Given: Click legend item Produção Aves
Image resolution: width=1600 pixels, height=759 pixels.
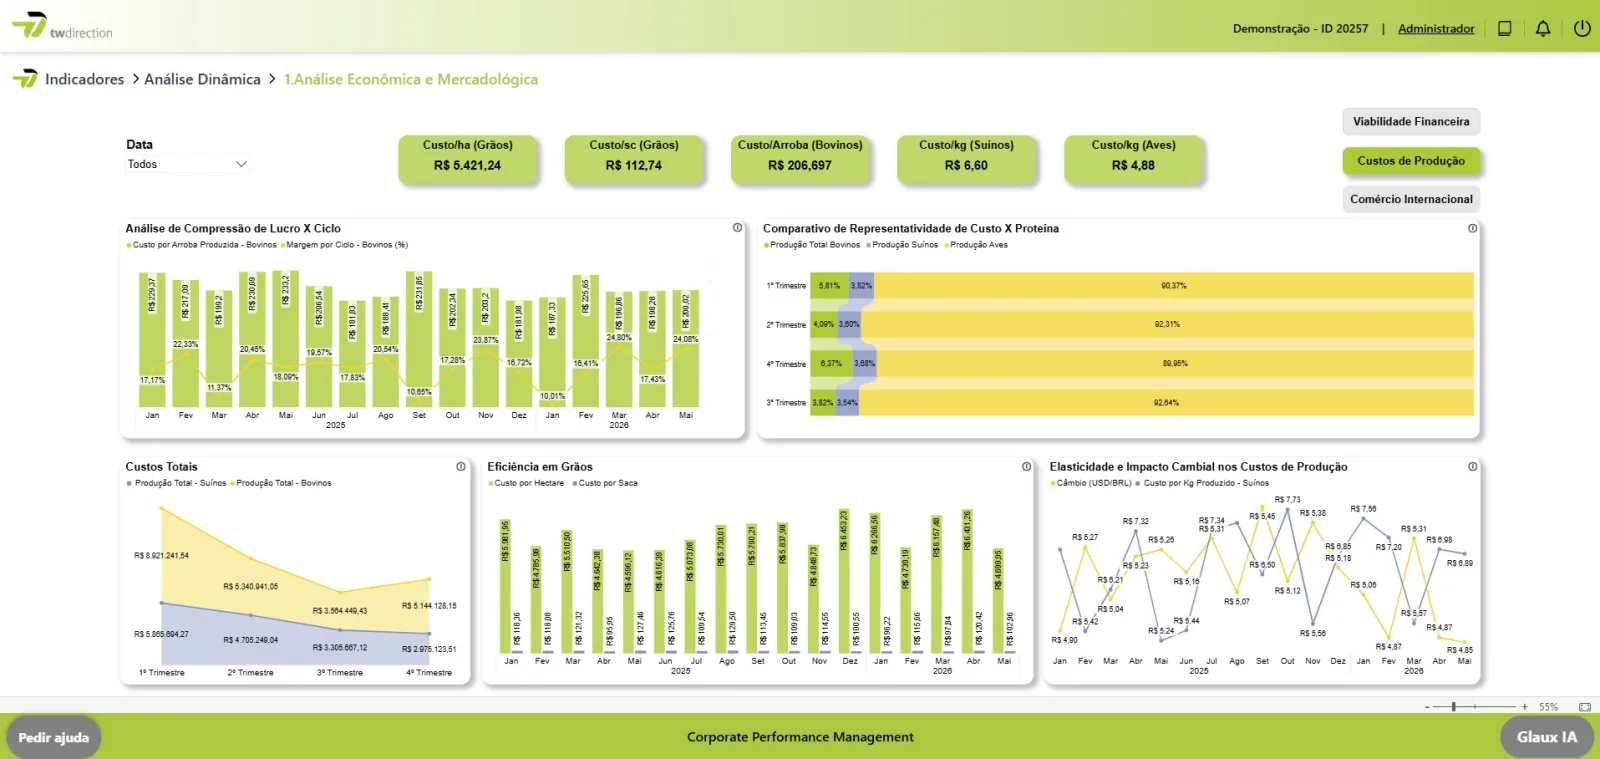Looking at the screenshot, I should point(976,245).
